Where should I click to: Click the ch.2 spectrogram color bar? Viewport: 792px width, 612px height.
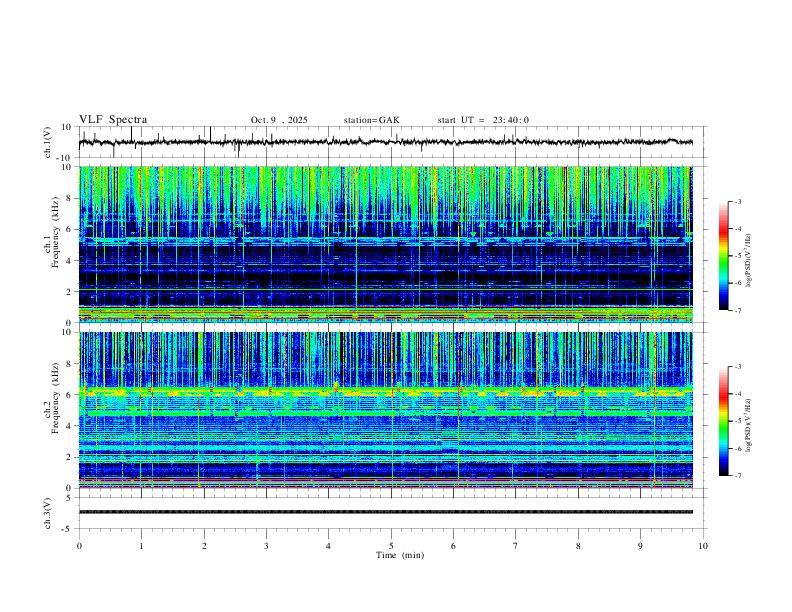click(x=724, y=421)
